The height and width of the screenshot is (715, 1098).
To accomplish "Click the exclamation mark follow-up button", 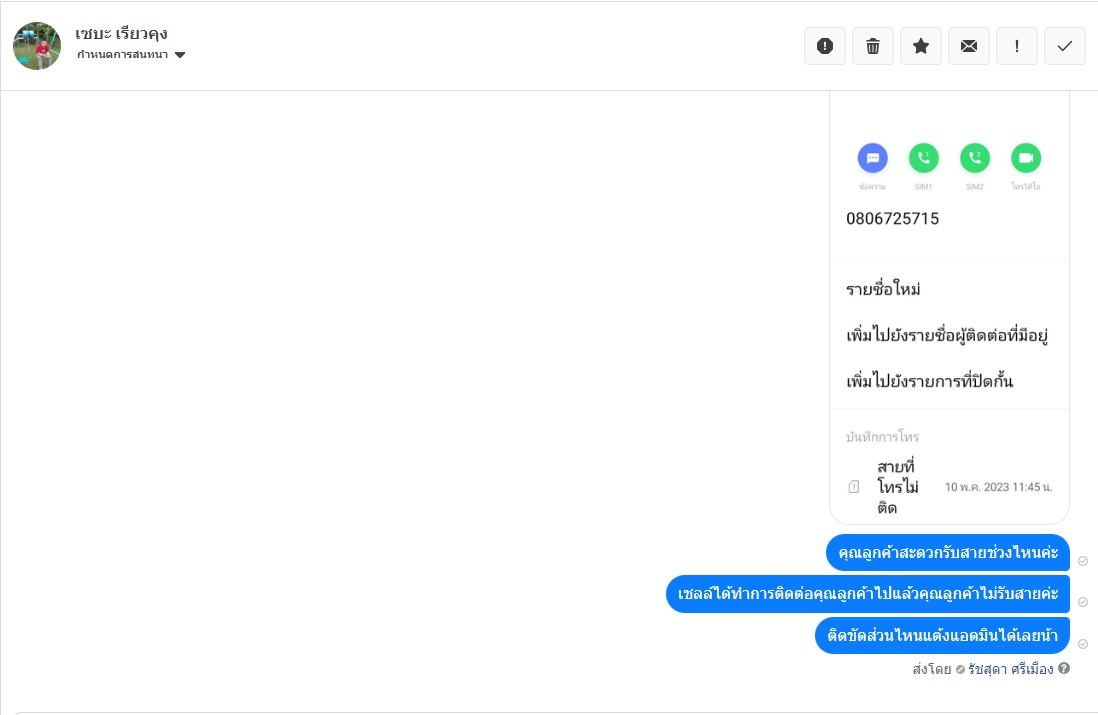I will point(1017,46).
